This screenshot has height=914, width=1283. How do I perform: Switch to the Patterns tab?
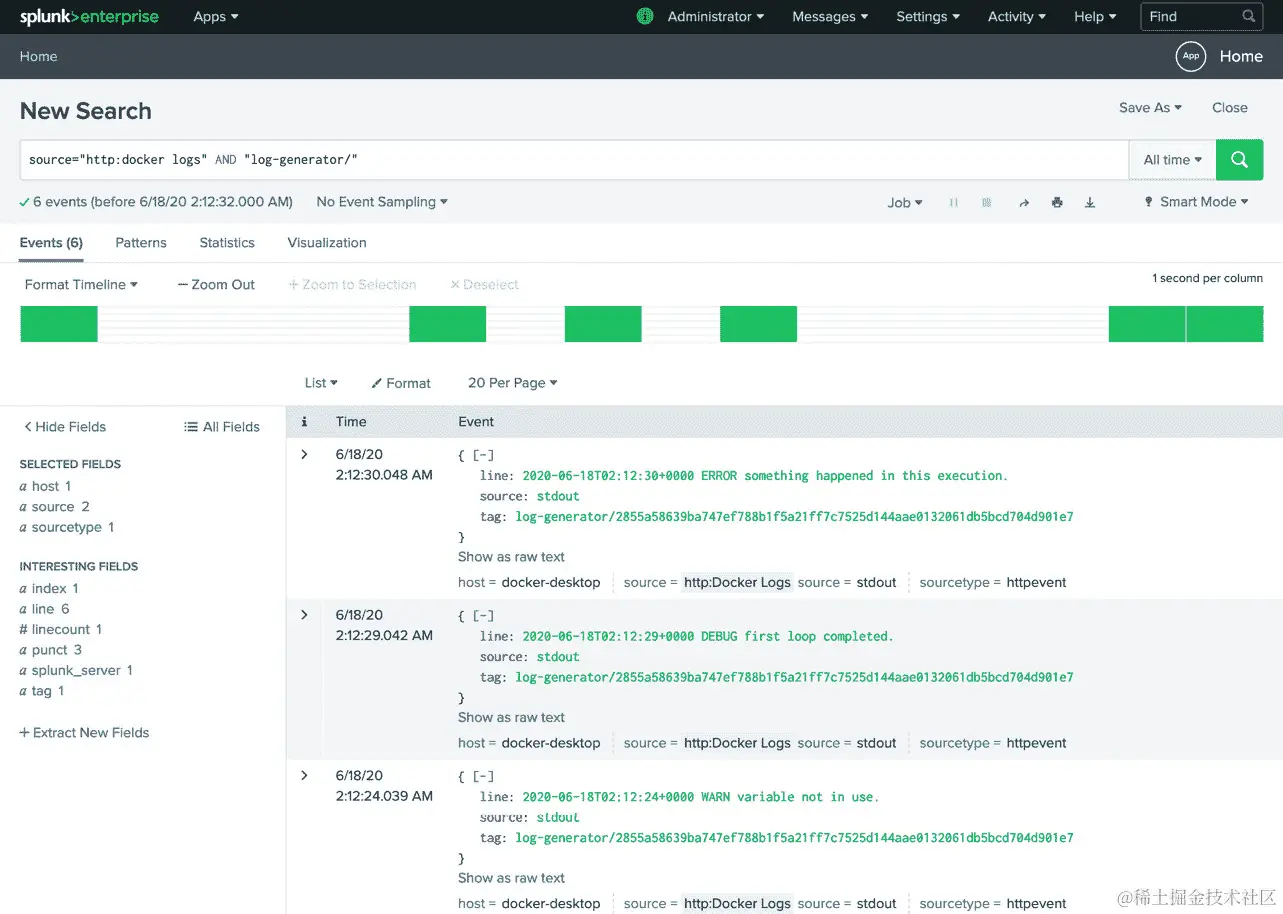(140, 242)
